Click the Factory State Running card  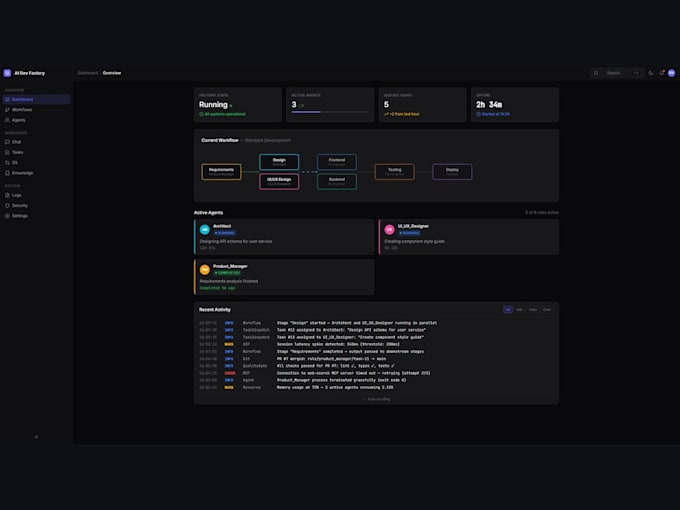point(238,105)
